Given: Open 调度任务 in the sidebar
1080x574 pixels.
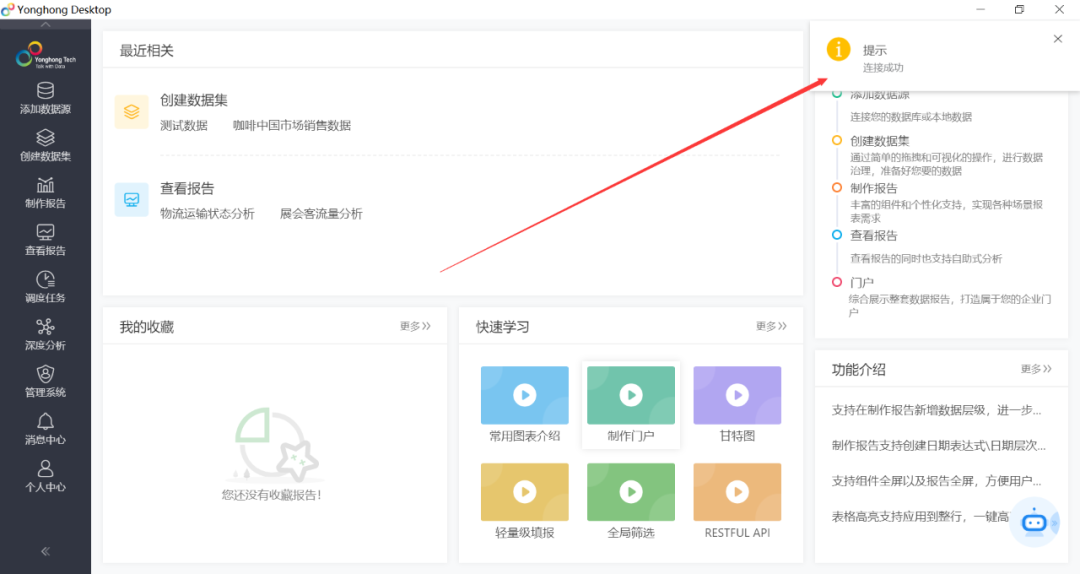Looking at the screenshot, I should (x=45, y=287).
